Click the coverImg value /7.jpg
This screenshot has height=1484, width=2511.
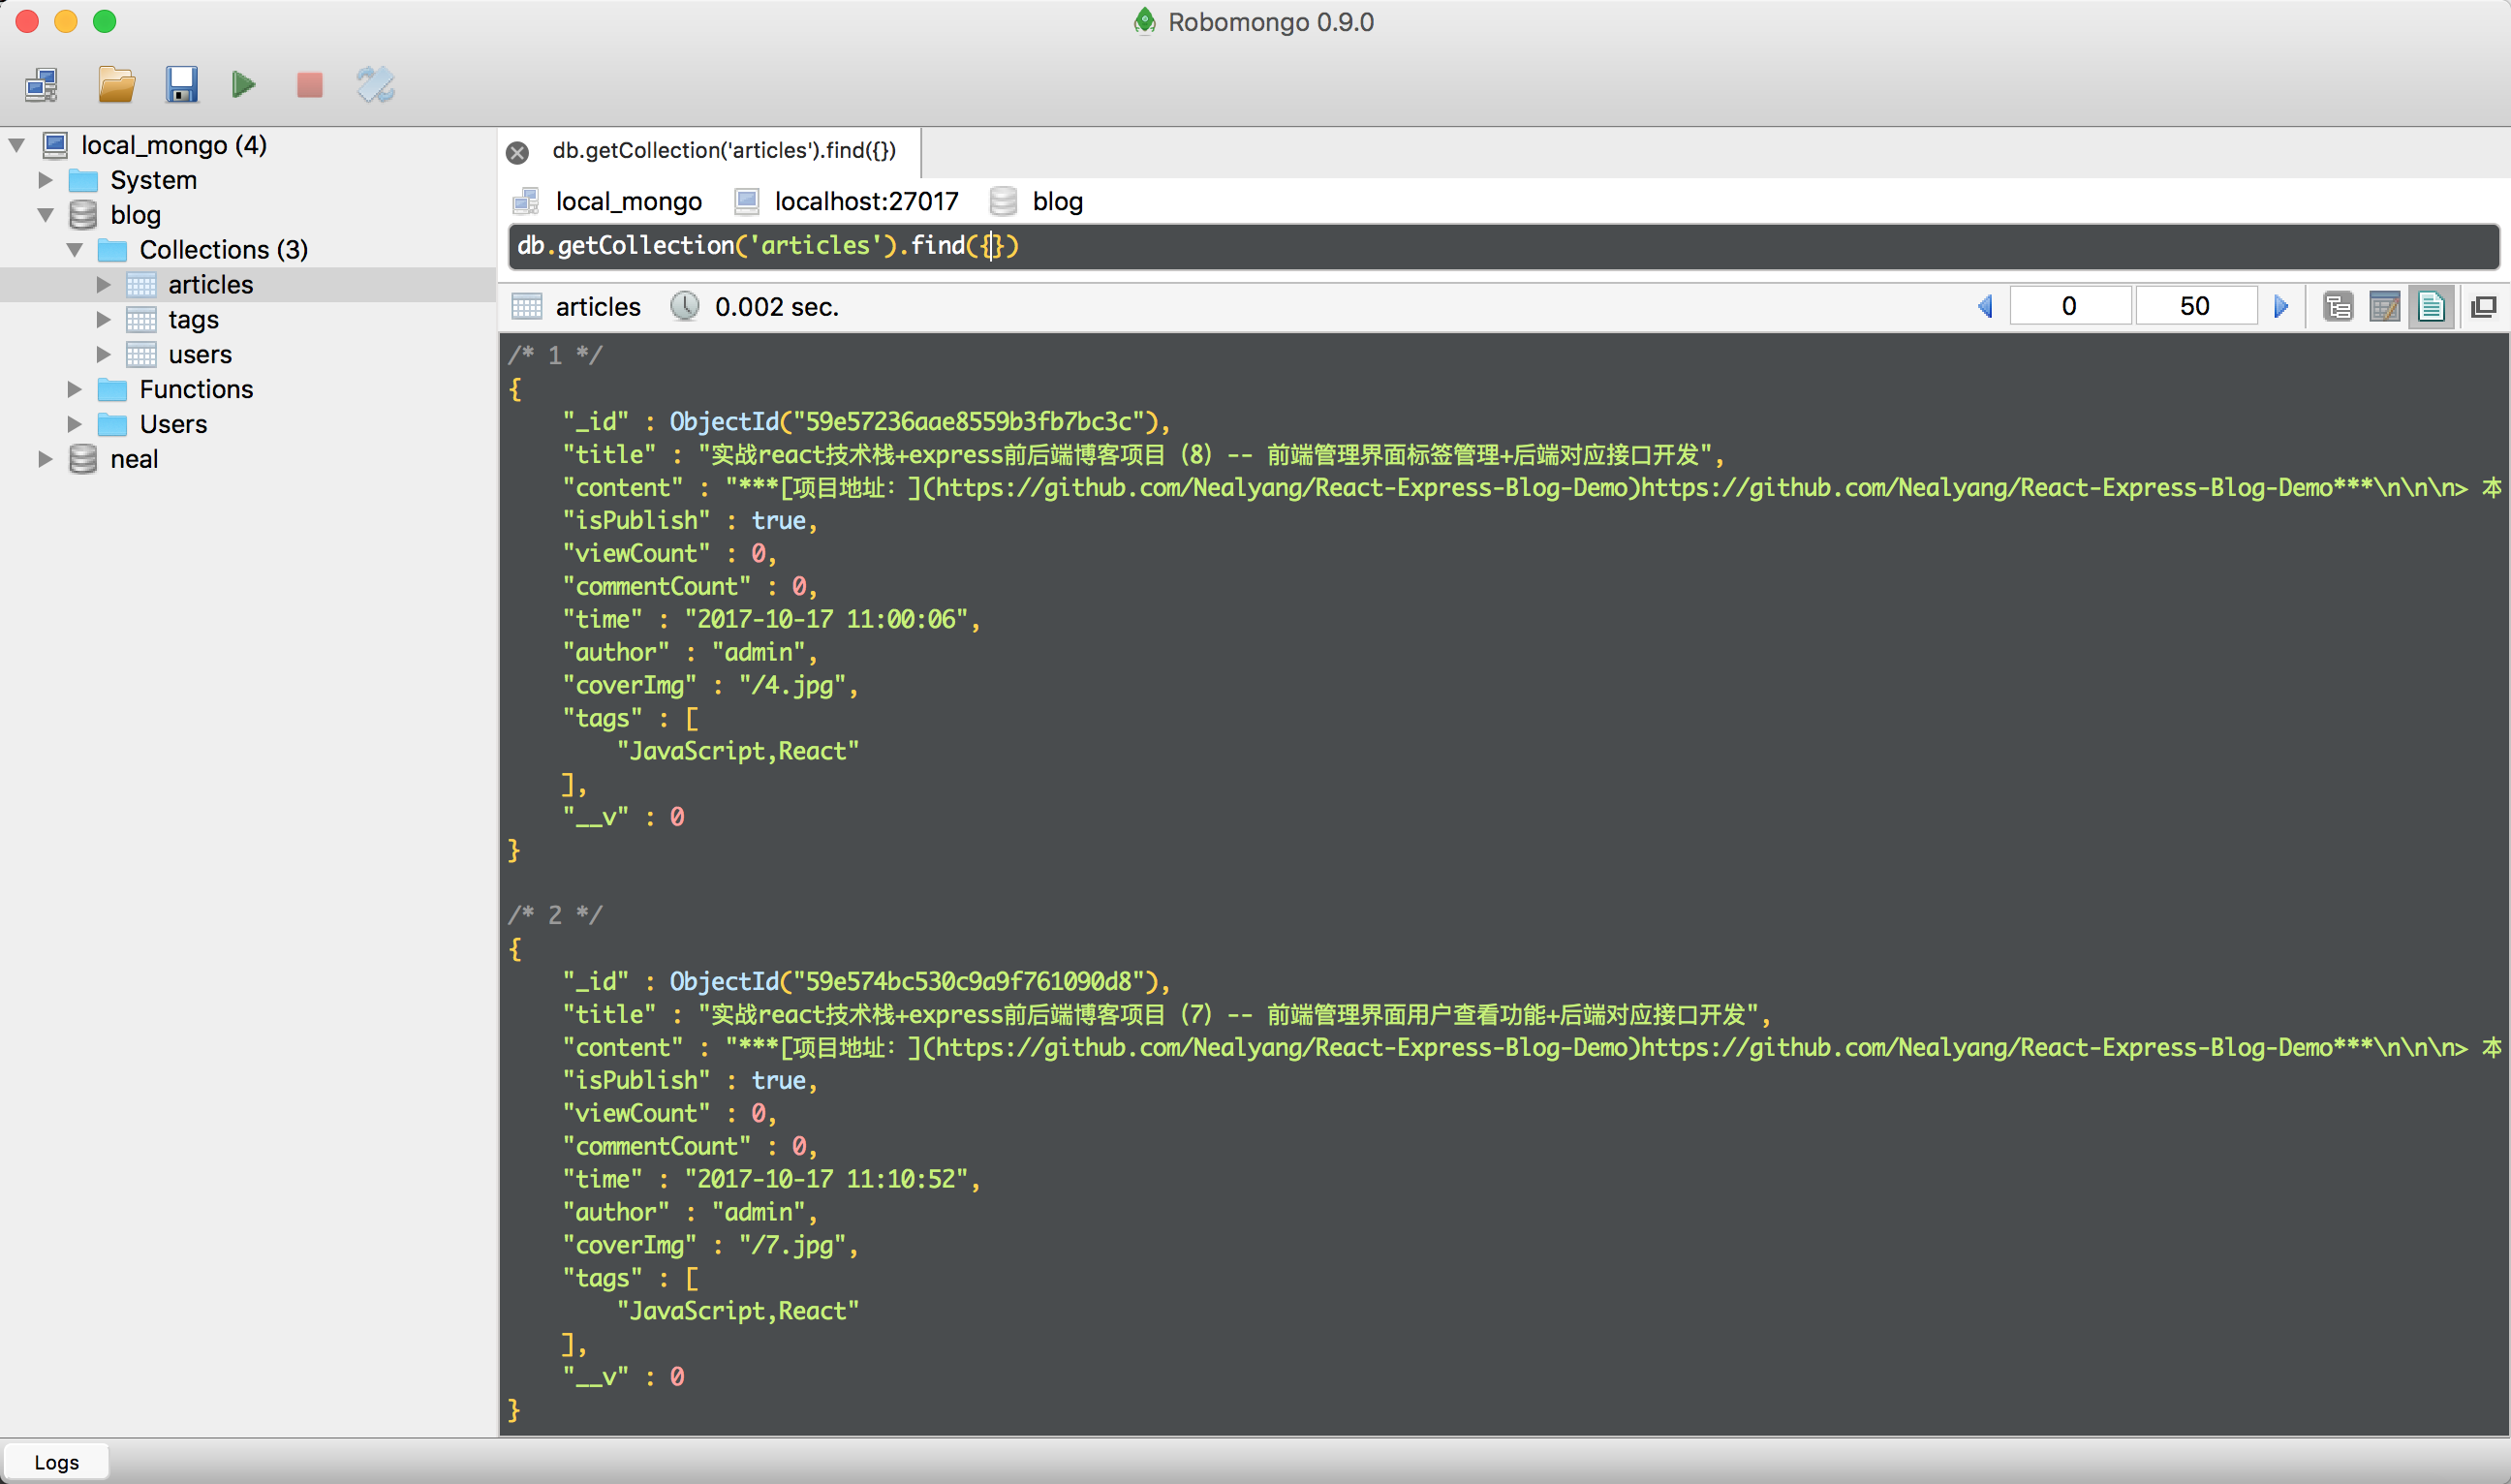792,1246
